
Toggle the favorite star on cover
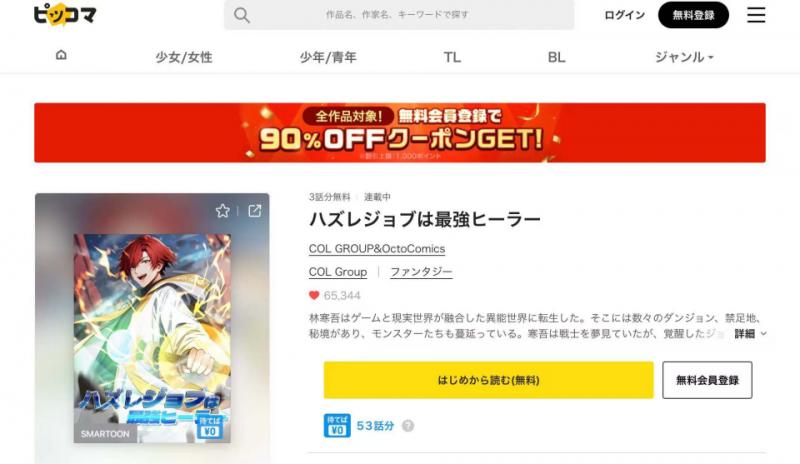(222, 211)
